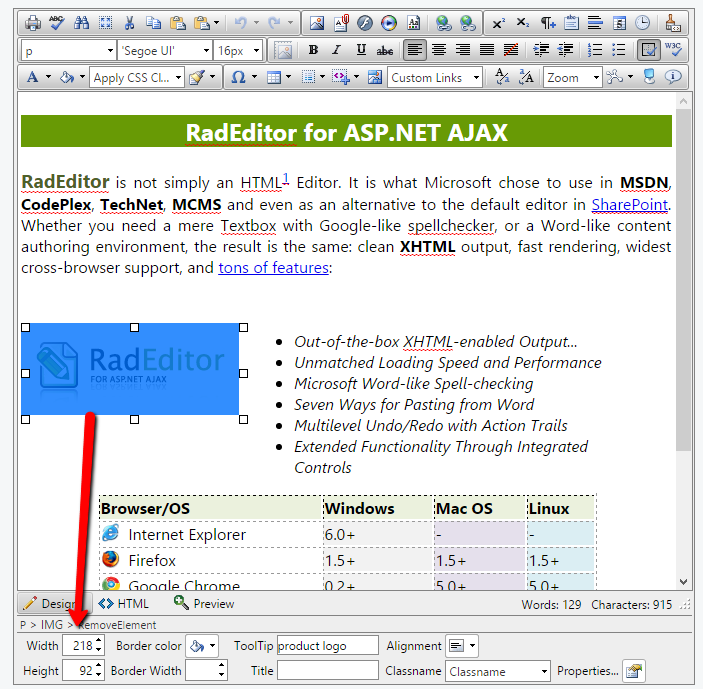The height and width of the screenshot is (689, 703).
Task: Select the RadEditor logo image
Action: 130,369
